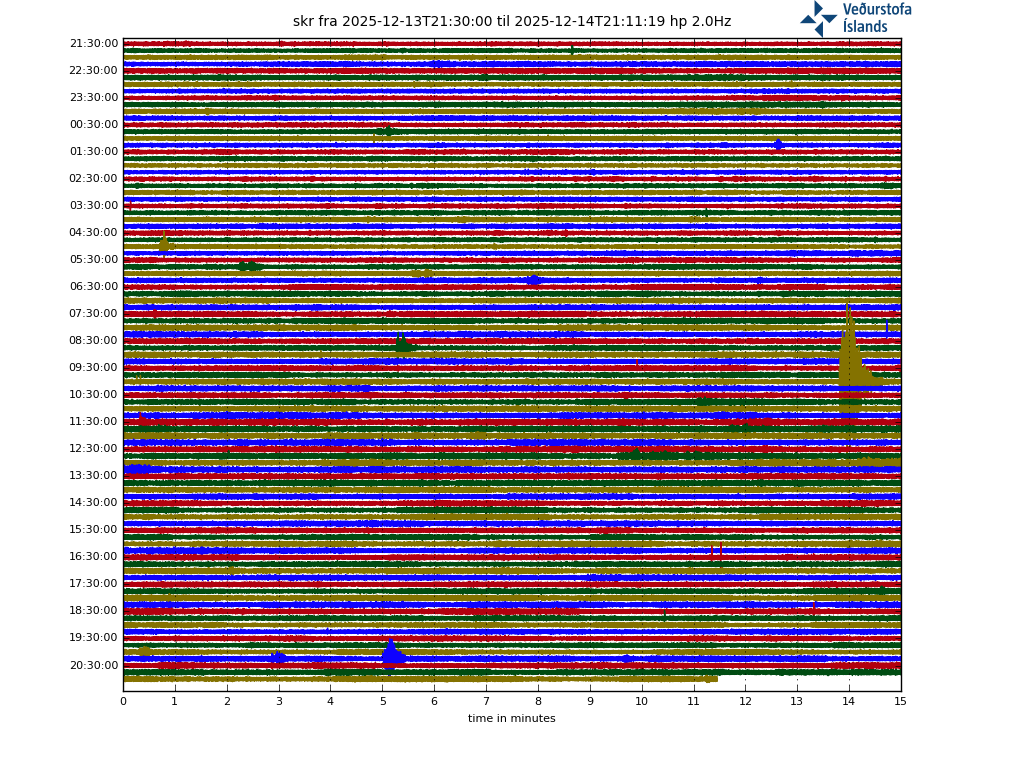Select the 16:30:00 row label
Viewport: 1024px width, 768px height.
(94, 557)
